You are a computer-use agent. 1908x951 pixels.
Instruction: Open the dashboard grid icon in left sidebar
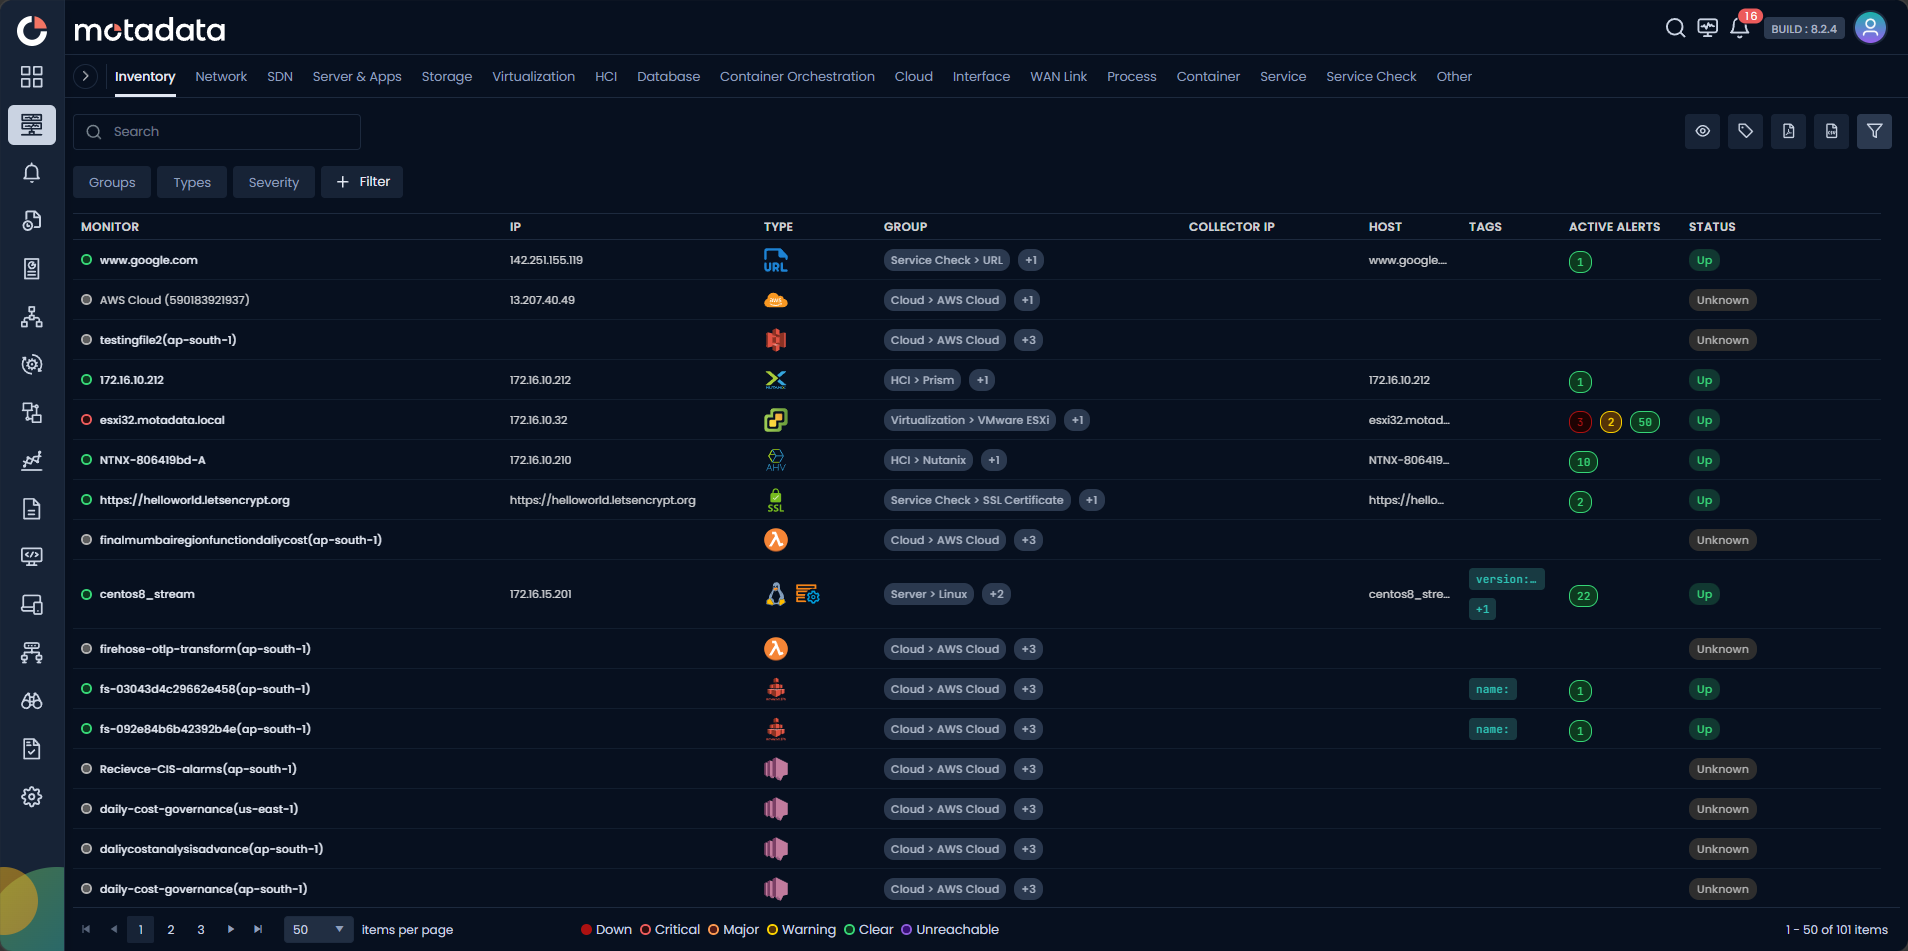[x=32, y=77]
